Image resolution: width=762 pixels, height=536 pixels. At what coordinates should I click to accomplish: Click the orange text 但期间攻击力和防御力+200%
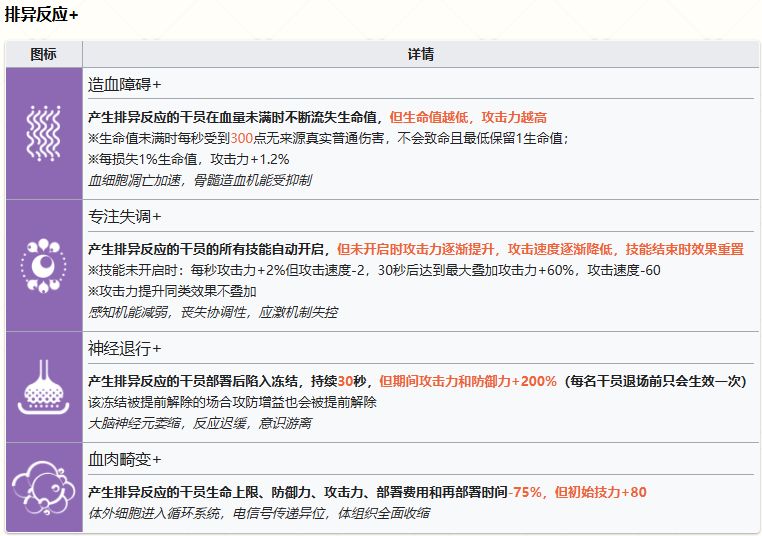pyautogui.click(x=468, y=381)
